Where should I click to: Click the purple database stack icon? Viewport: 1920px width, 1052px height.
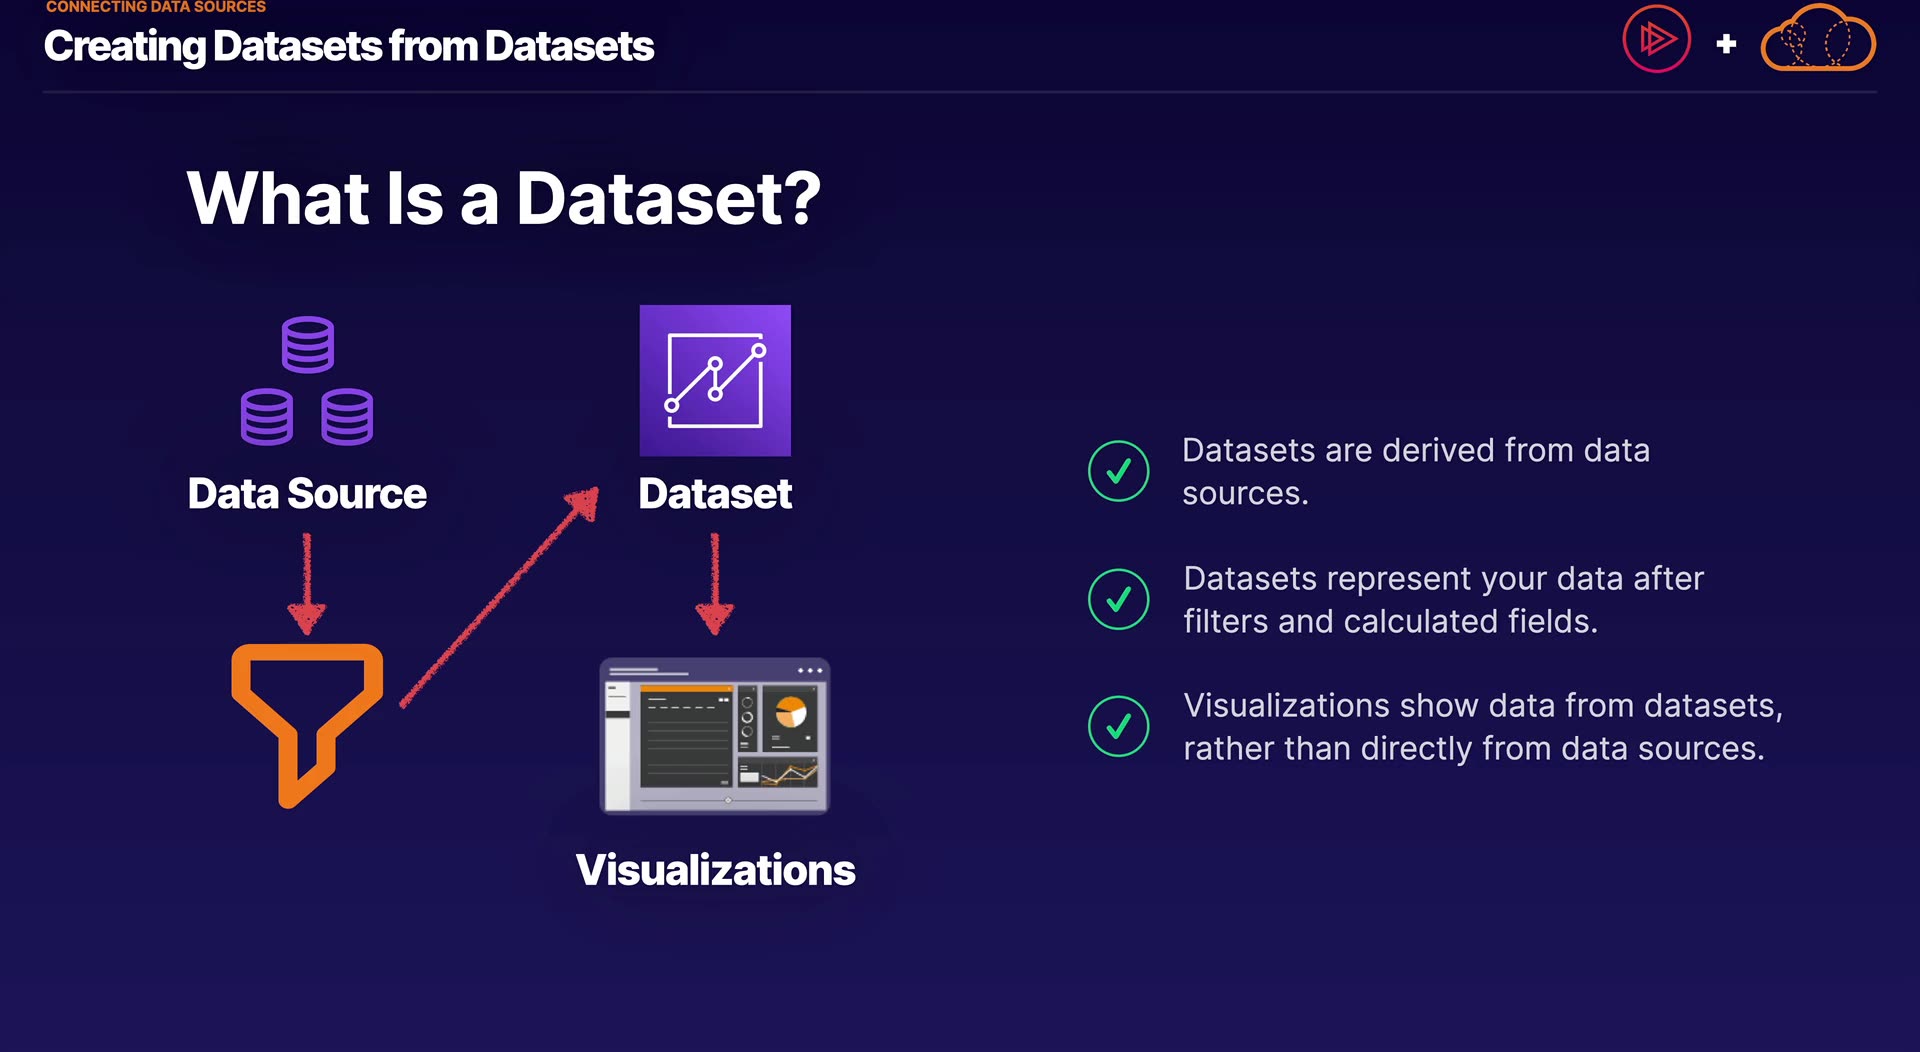[x=307, y=381]
